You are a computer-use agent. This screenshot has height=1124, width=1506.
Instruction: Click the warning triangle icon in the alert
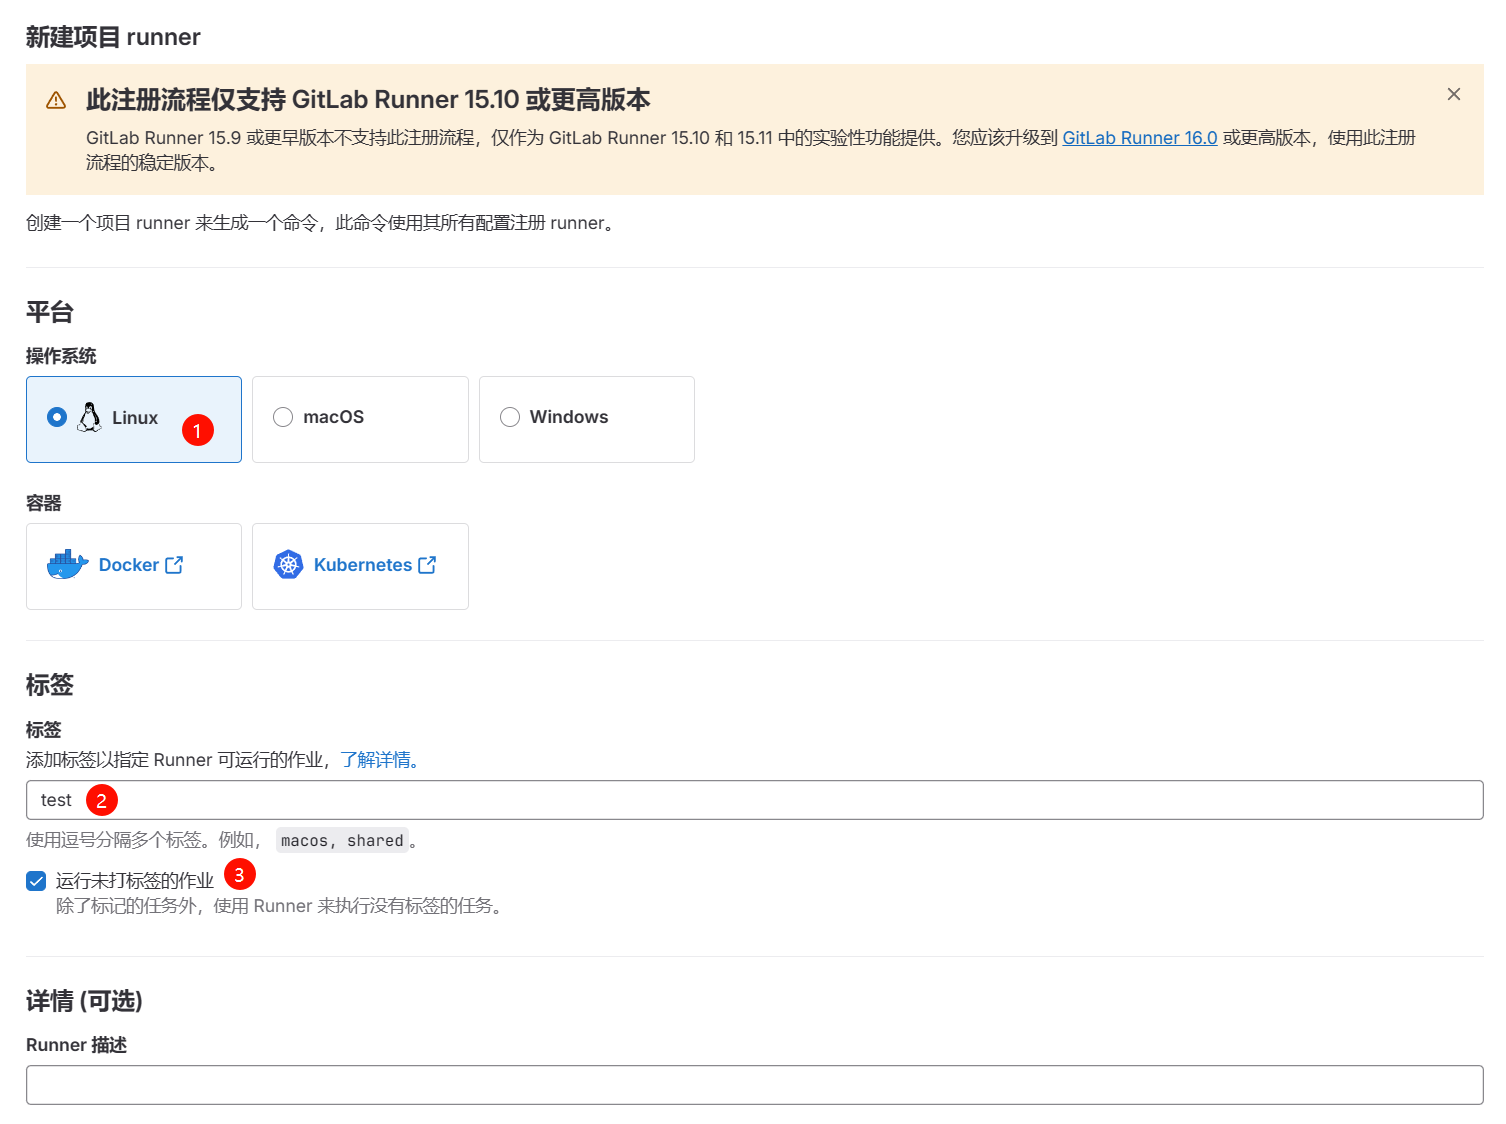tap(56, 100)
